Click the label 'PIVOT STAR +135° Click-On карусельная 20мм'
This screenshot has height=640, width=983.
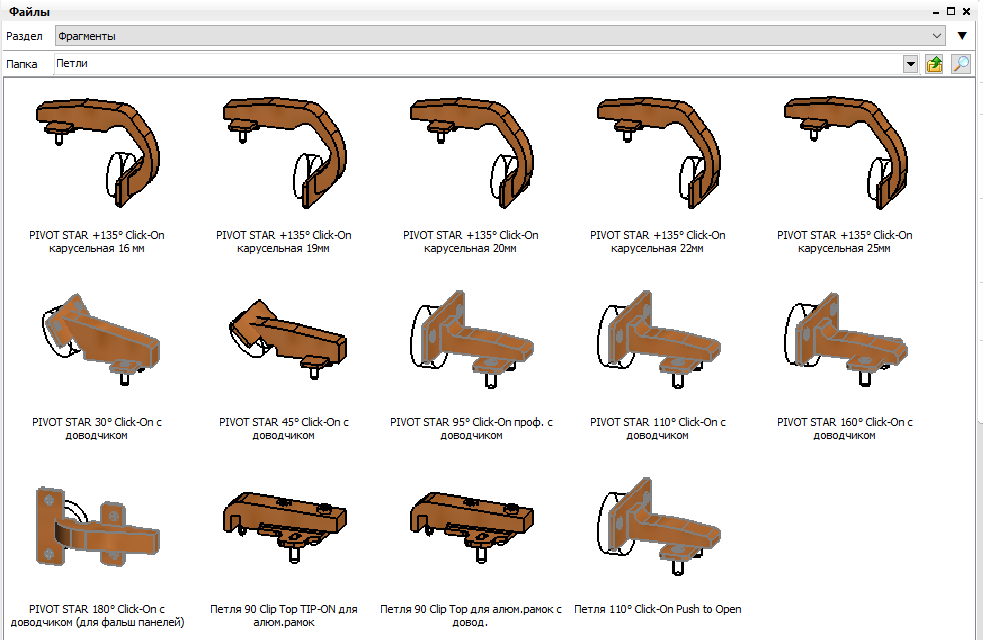click(470, 241)
